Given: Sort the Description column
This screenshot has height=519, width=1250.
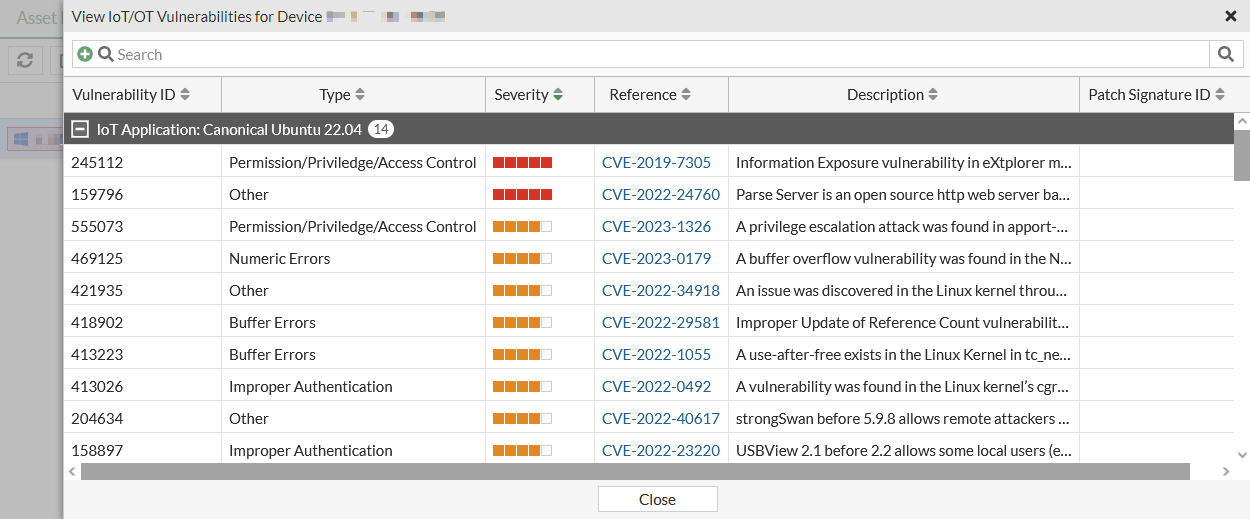Looking at the screenshot, I should point(933,95).
